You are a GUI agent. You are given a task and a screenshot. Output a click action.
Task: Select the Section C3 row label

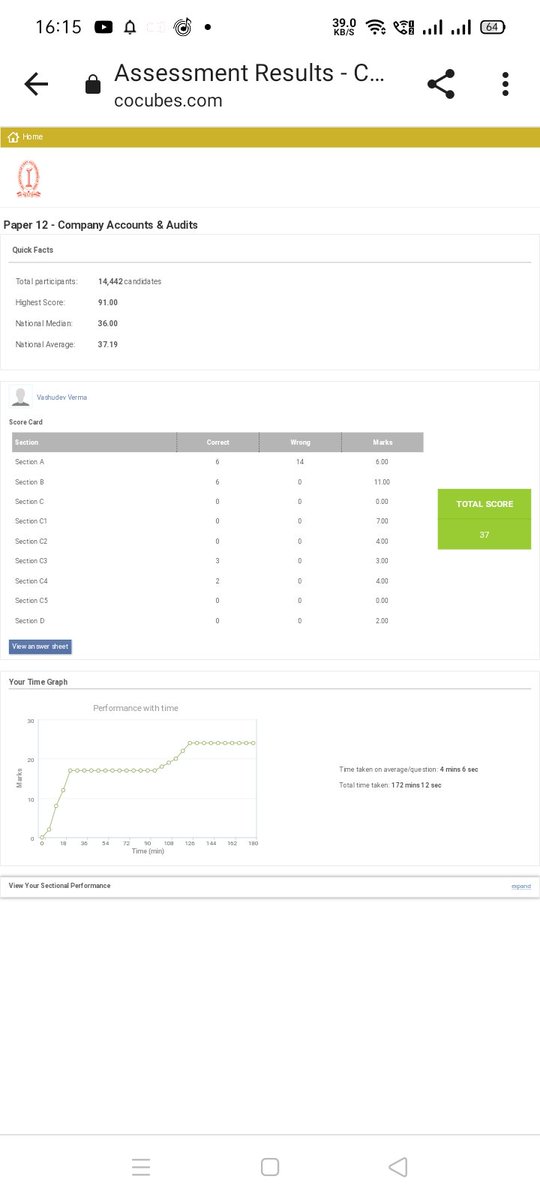(x=31, y=561)
